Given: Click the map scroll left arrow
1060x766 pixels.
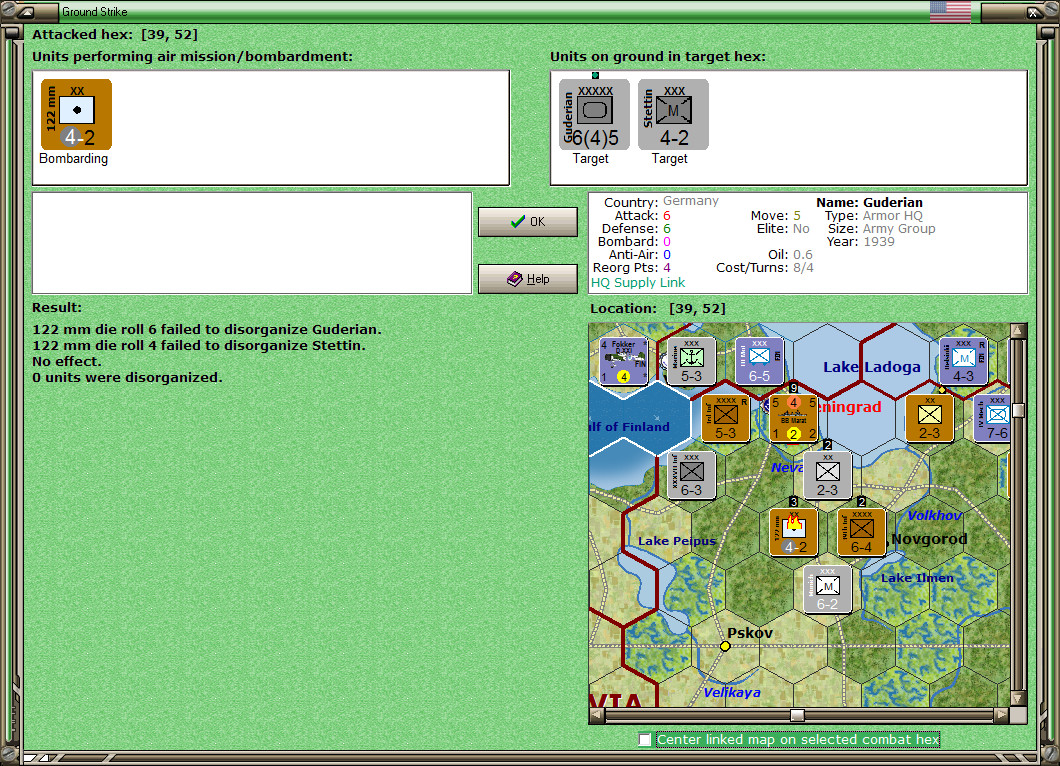Looking at the screenshot, I should (x=597, y=715).
